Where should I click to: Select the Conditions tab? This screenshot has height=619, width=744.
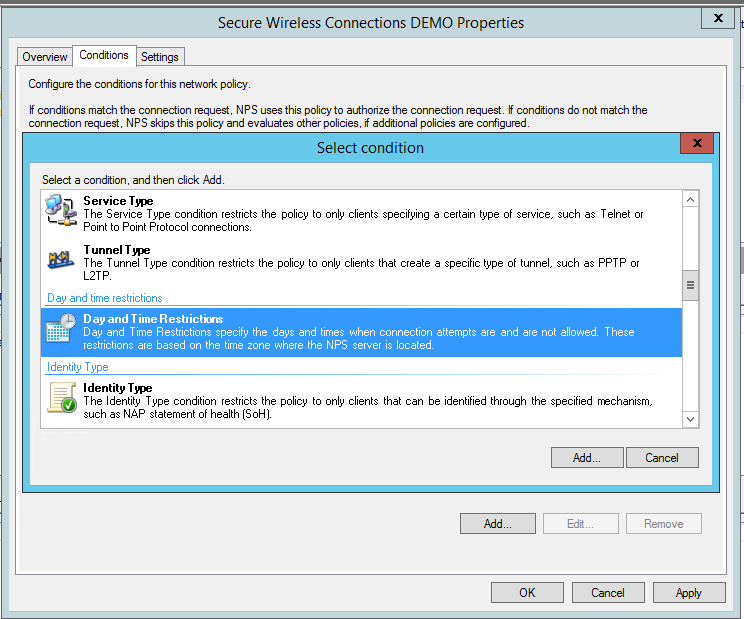point(104,56)
